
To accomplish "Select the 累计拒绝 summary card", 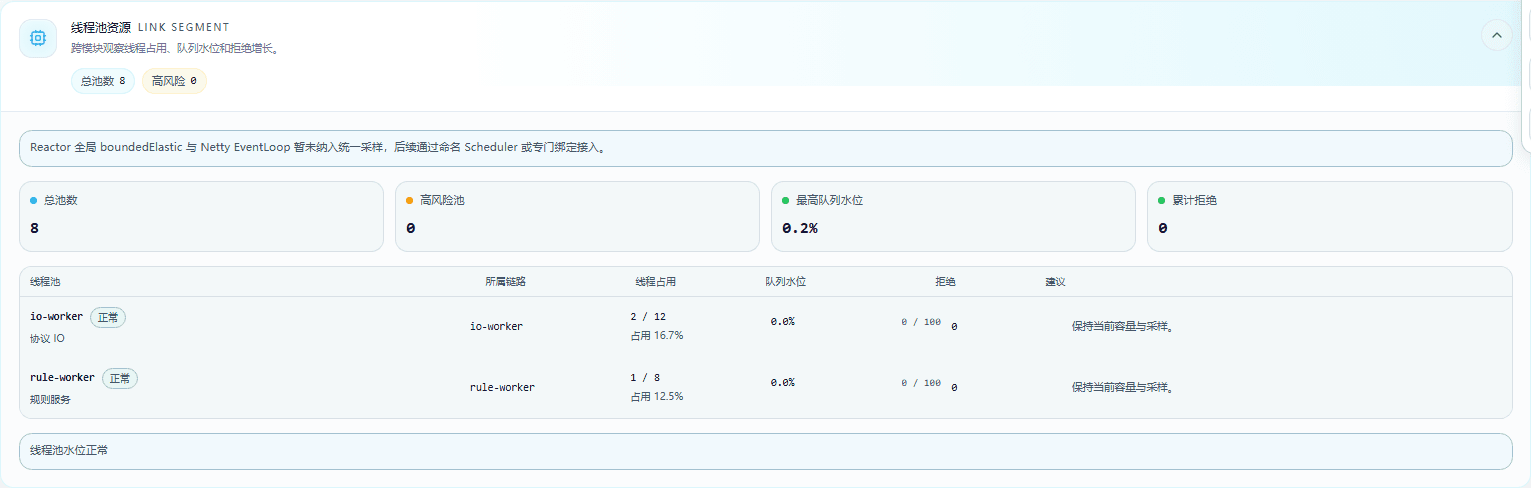I will point(1329,216).
